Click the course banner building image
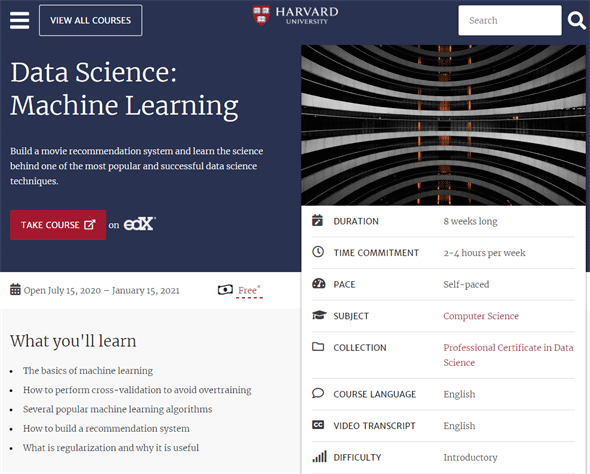The height and width of the screenshot is (474, 590). click(x=443, y=125)
